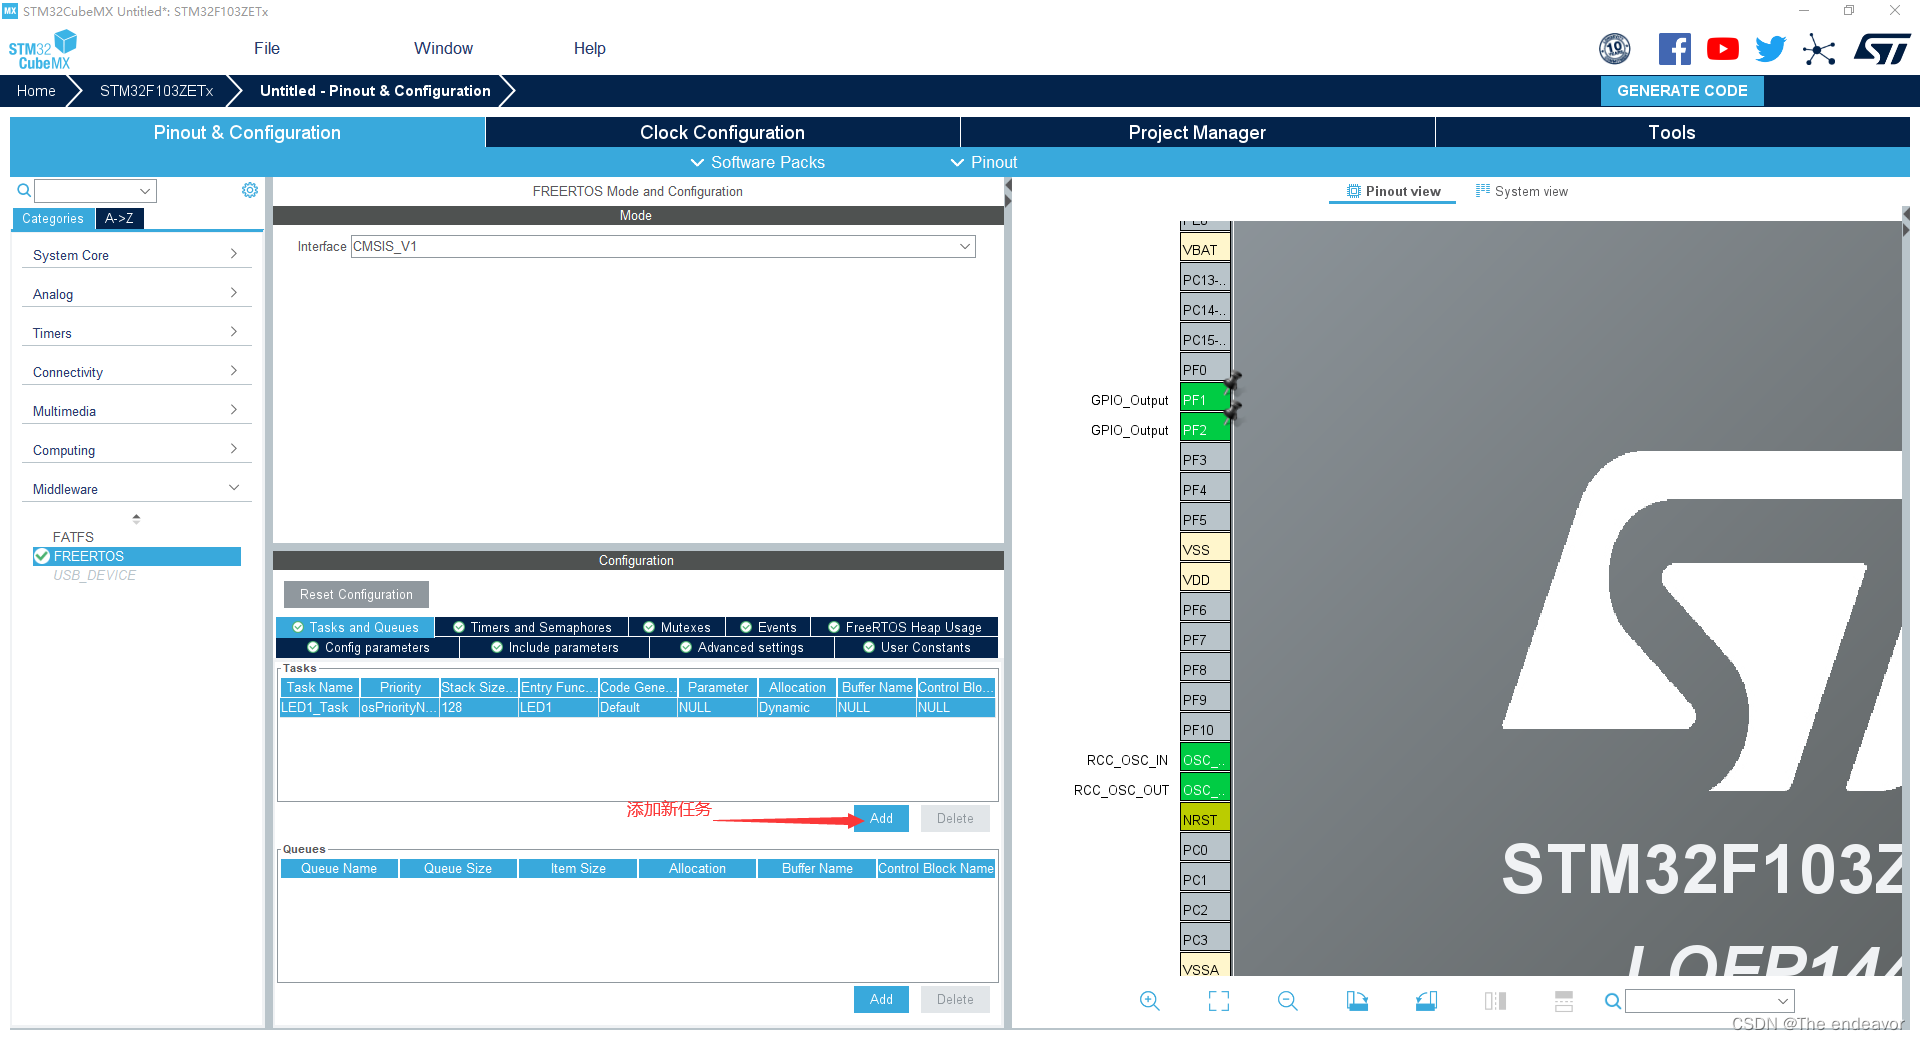Switch to the Tools tab
Image resolution: width=1920 pixels, height=1040 pixels.
point(1672,132)
